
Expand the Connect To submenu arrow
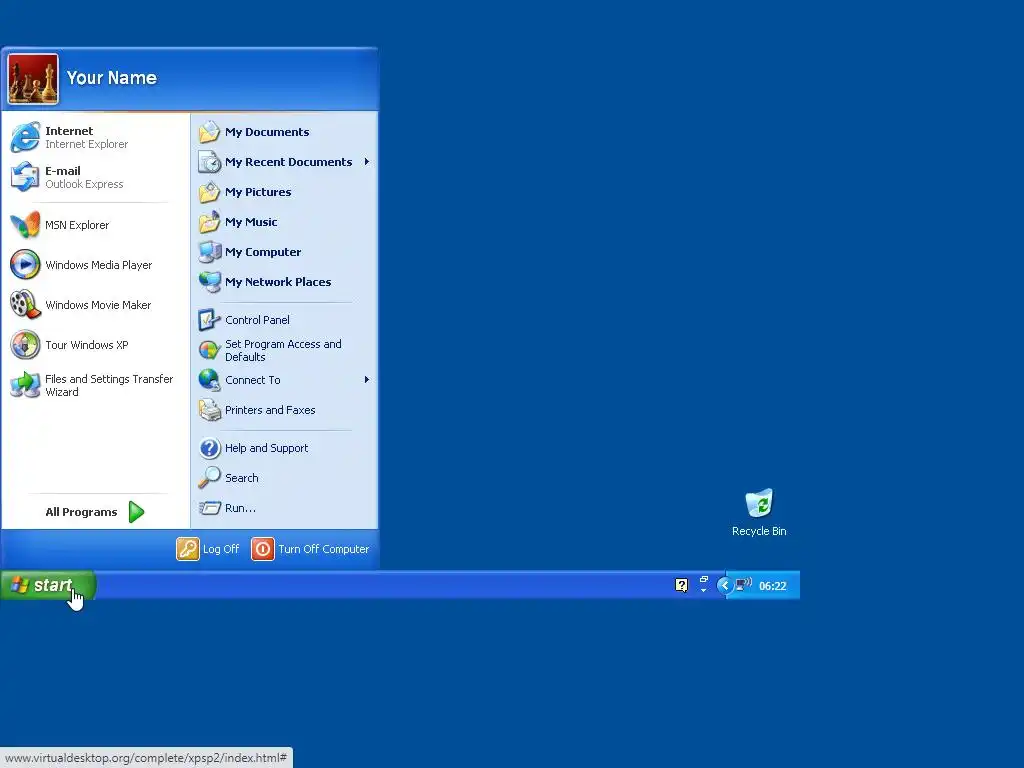pos(367,379)
